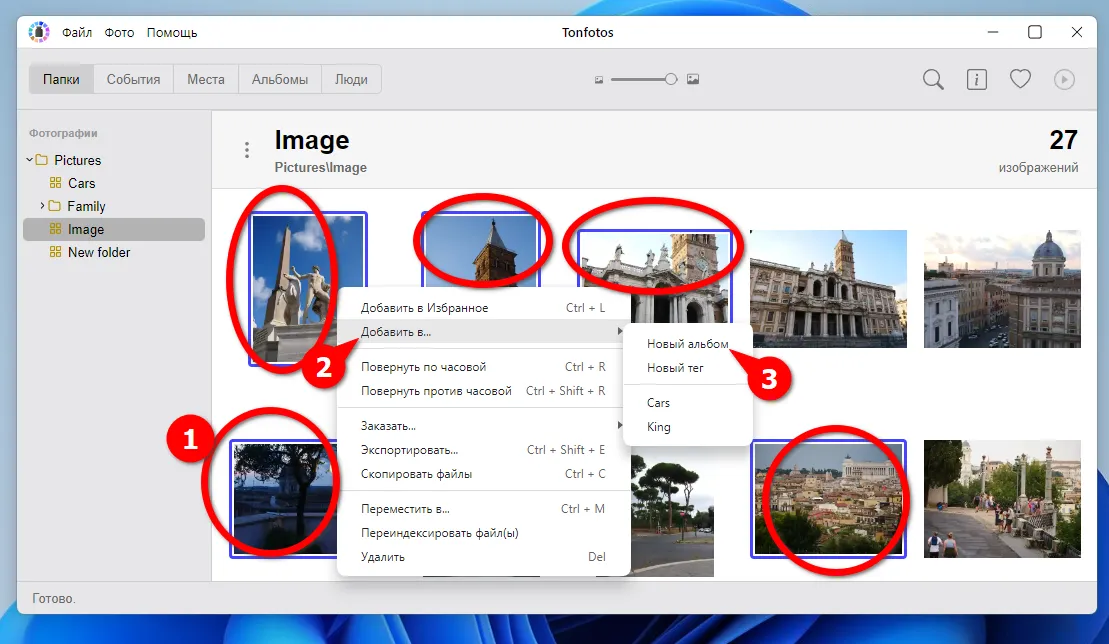The width and height of the screenshot is (1109, 644).
Task: Select the domed basilica thumbnail at top right
Action: (1001, 289)
